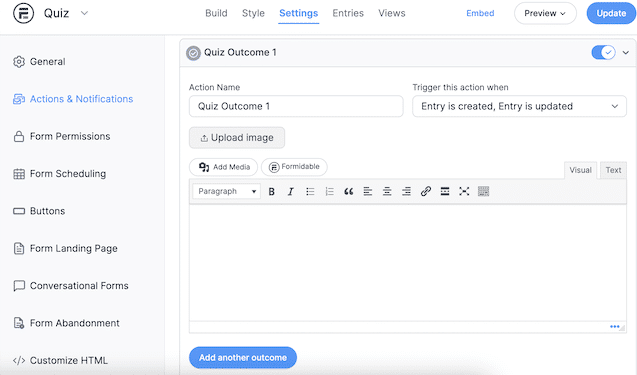
Task: Open Form Landing Page settings
Action: tap(74, 248)
